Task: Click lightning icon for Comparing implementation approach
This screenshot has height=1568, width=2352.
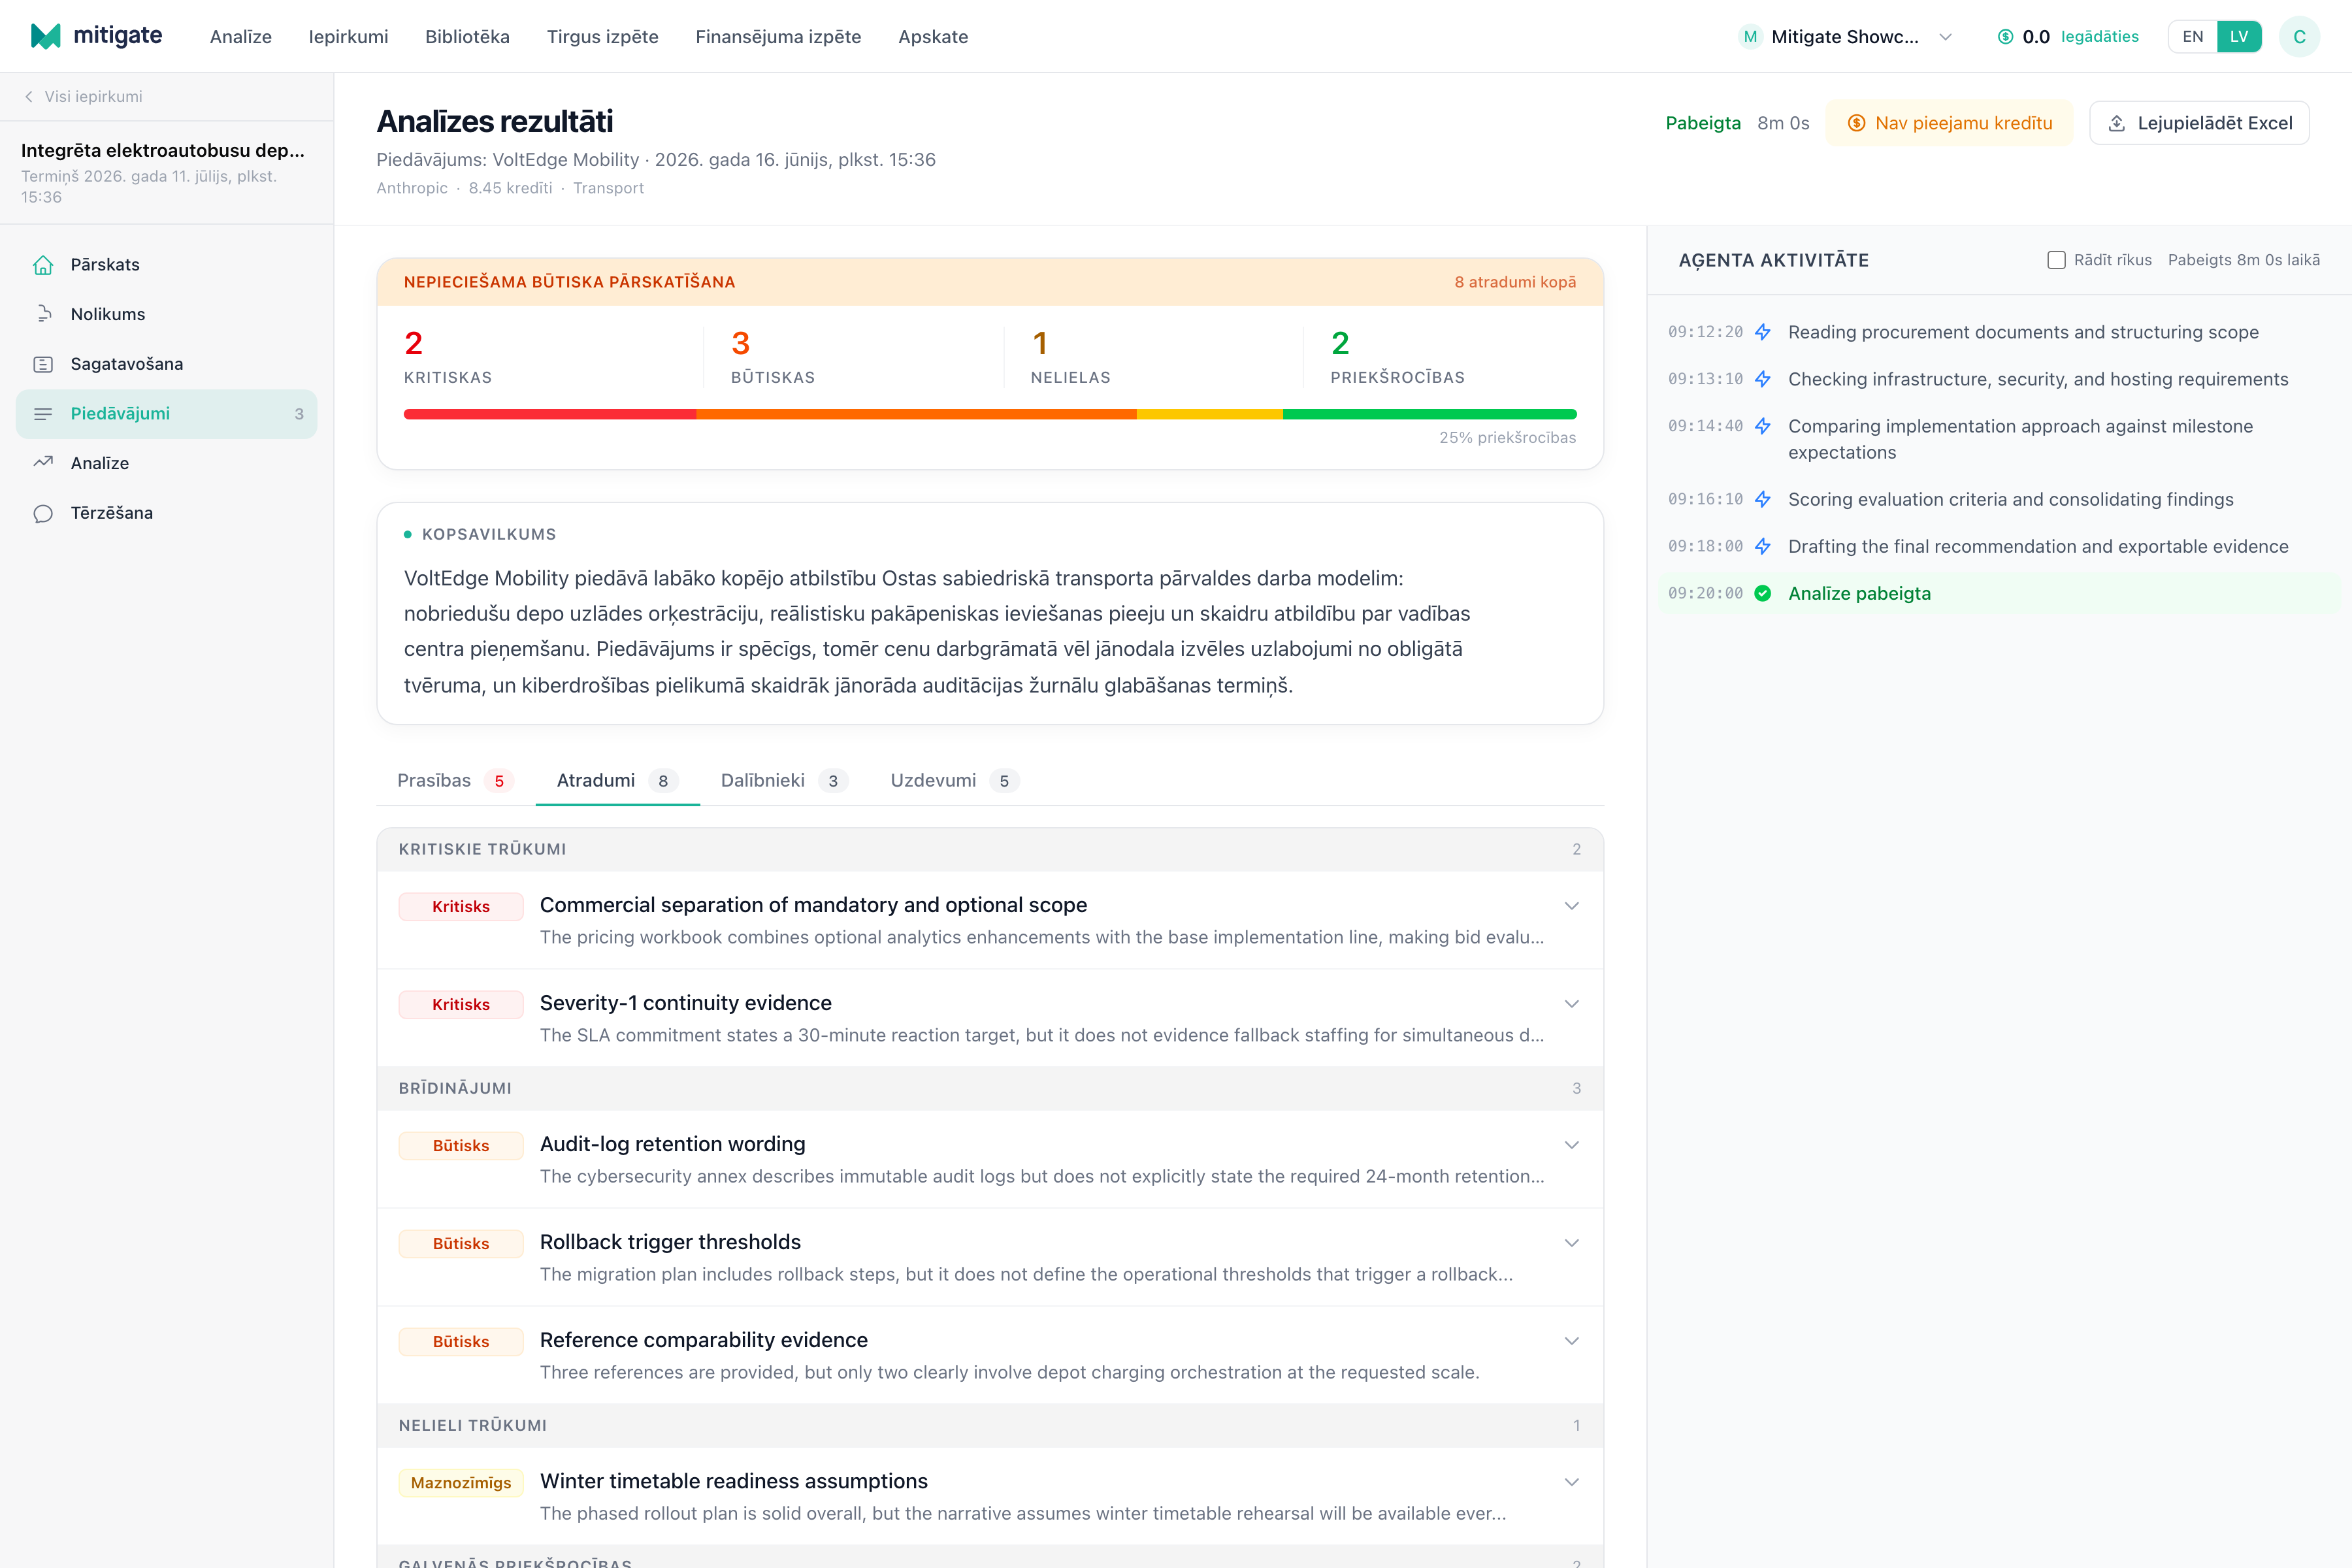Action: coord(1763,426)
